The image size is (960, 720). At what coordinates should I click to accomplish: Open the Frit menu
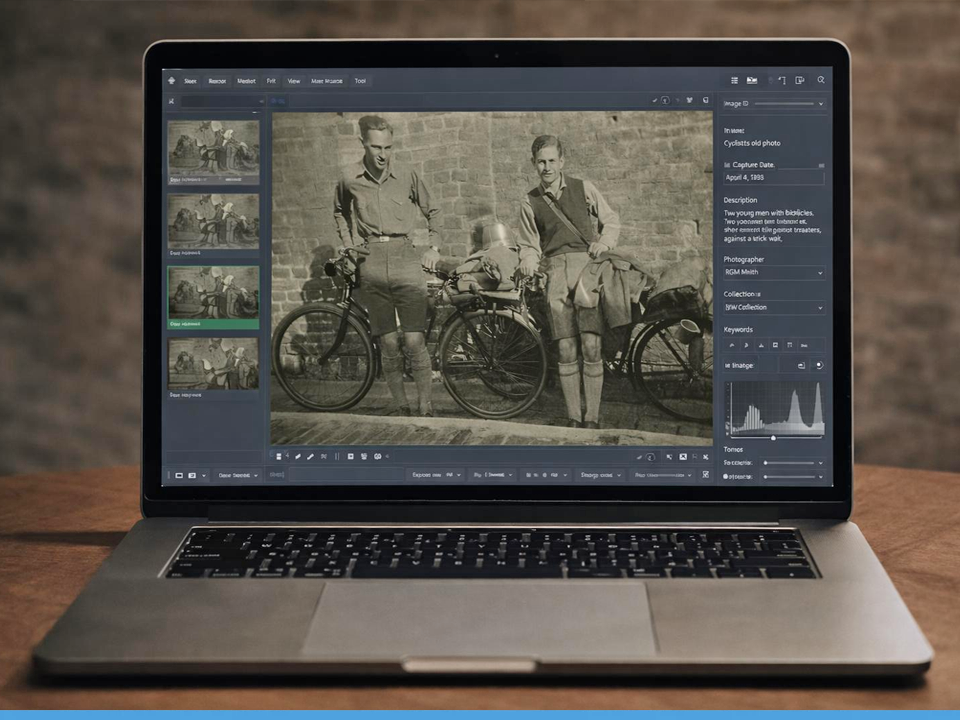pos(271,81)
